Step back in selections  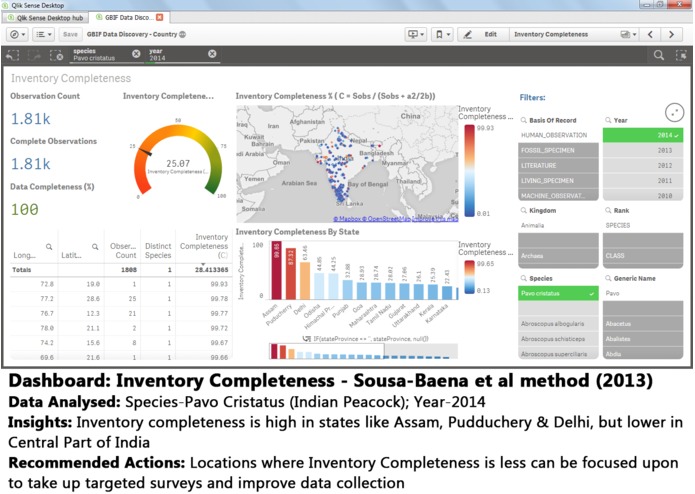click(13, 55)
